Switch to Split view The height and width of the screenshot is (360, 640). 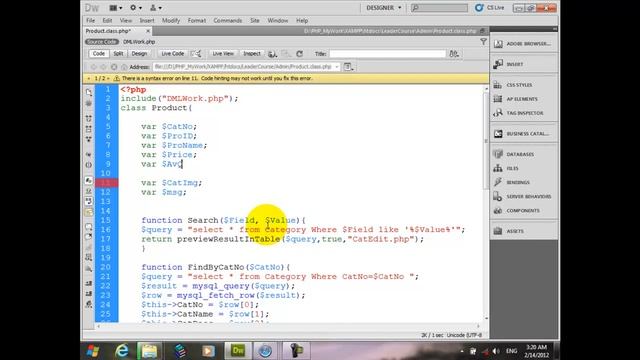pyautogui.click(x=118, y=53)
